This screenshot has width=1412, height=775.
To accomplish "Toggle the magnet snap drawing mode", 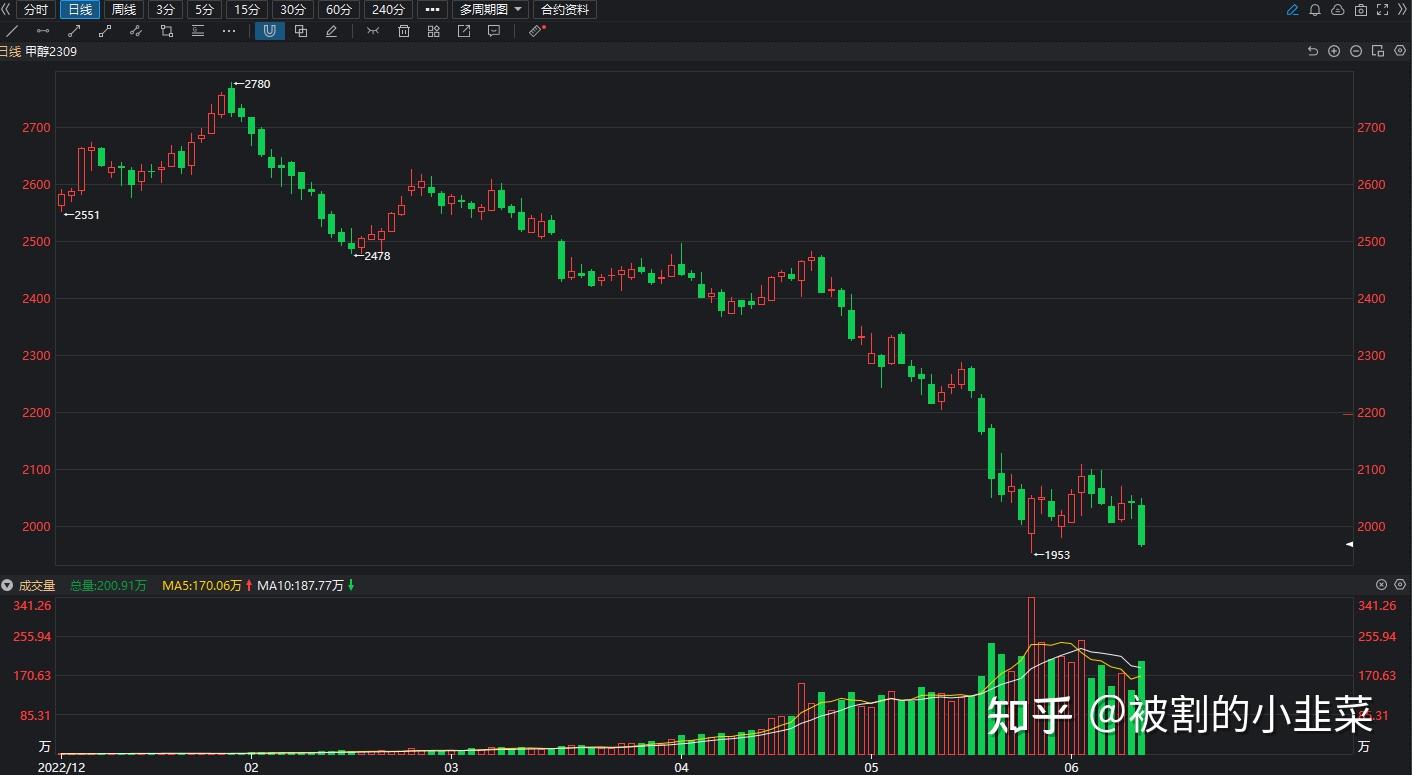I will (x=269, y=31).
